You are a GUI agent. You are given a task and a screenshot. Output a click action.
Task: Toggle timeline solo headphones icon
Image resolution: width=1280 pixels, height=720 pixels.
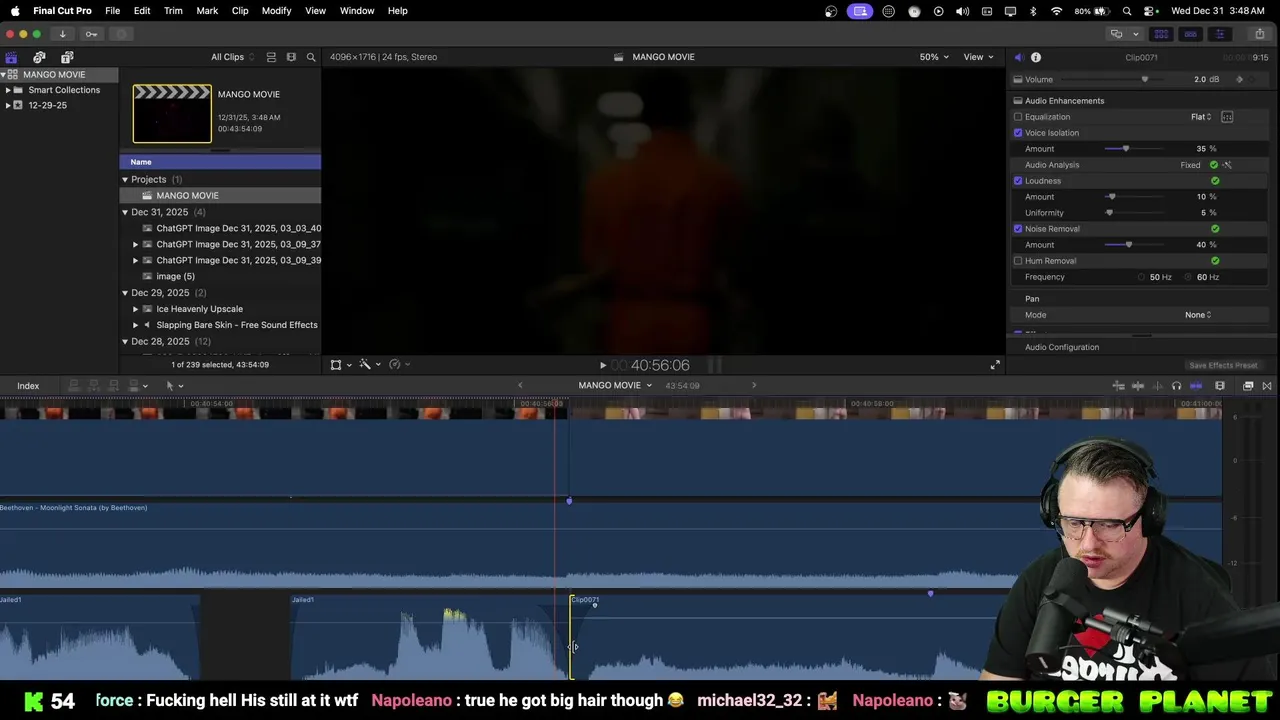point(1176,386)
